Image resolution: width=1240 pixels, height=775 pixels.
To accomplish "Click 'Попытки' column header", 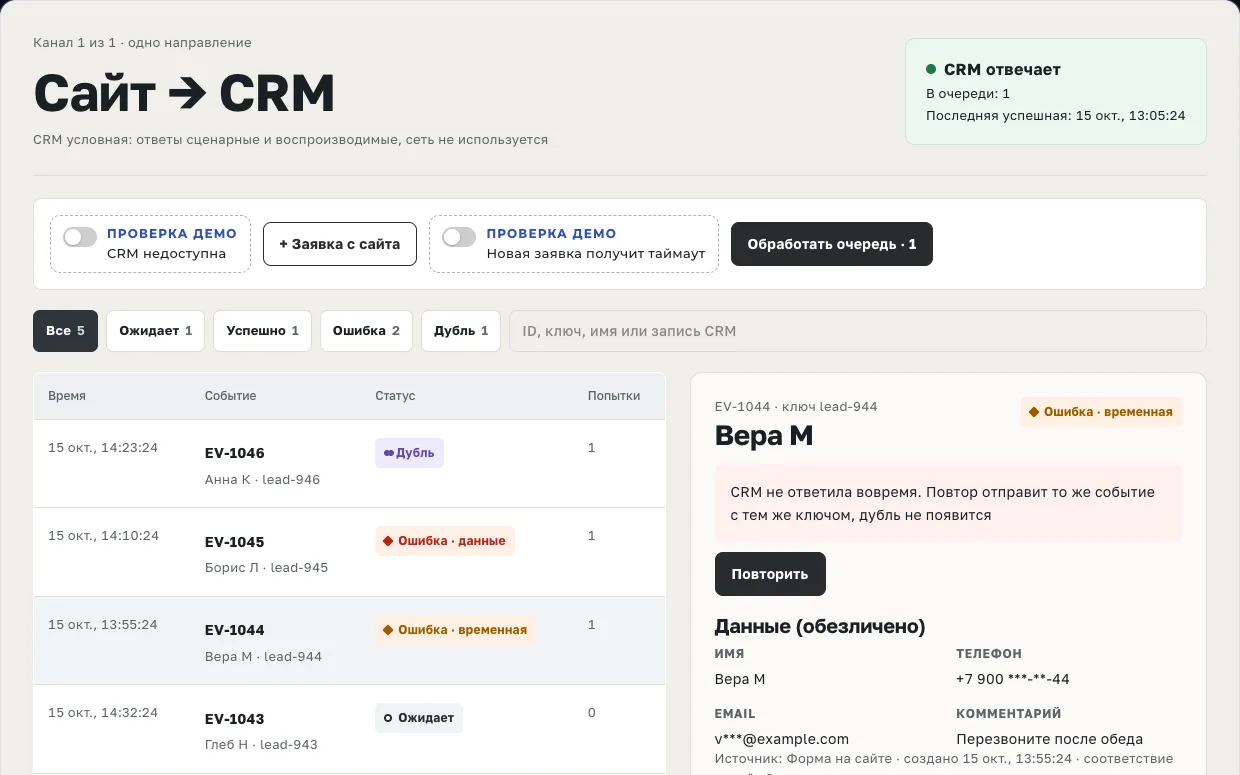I will (614, 396).
